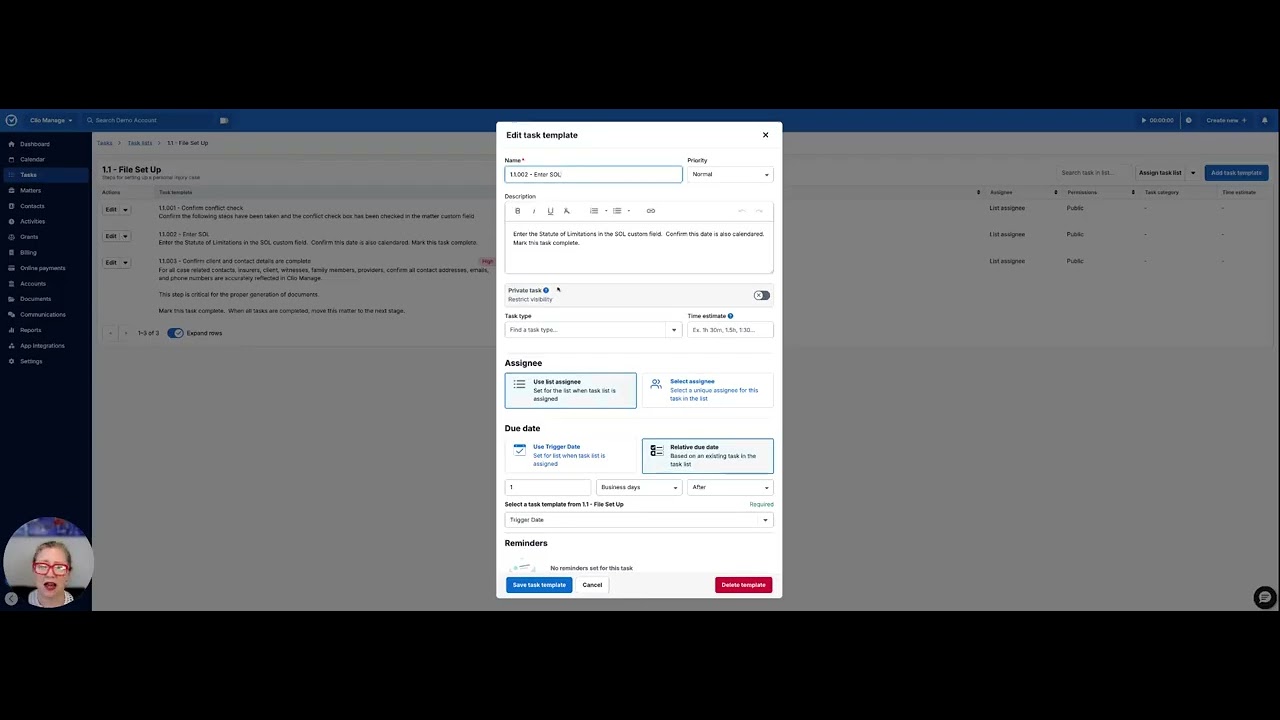The image size is (1280, 720).
Task: Click Add task template button
Action: (1236, 173)
